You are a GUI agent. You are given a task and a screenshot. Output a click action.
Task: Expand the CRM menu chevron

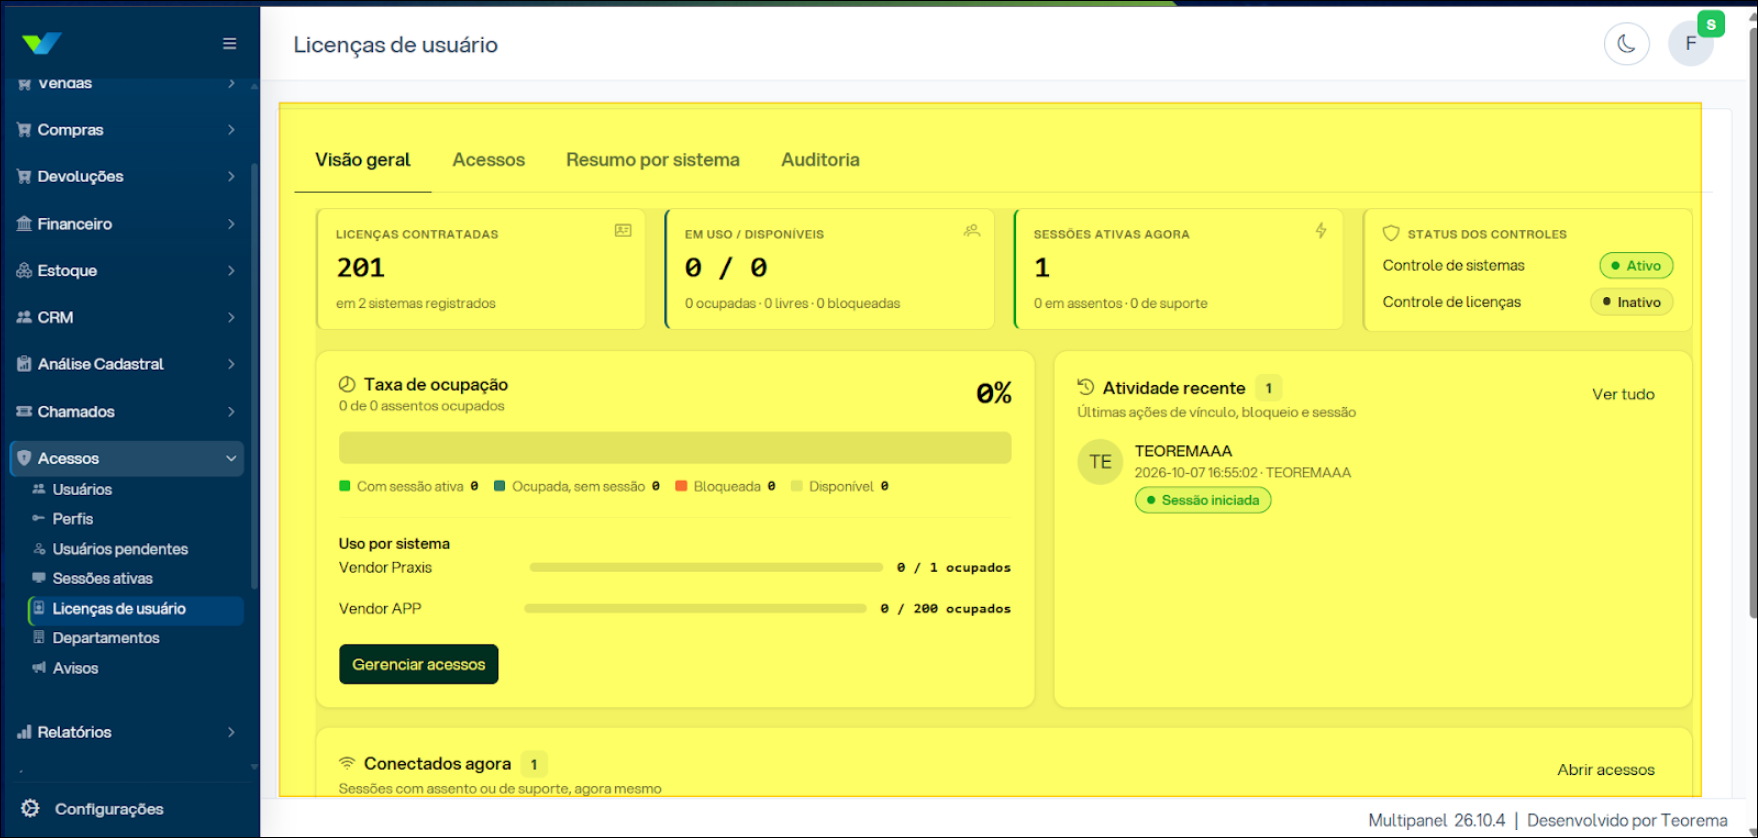(231, 317)
